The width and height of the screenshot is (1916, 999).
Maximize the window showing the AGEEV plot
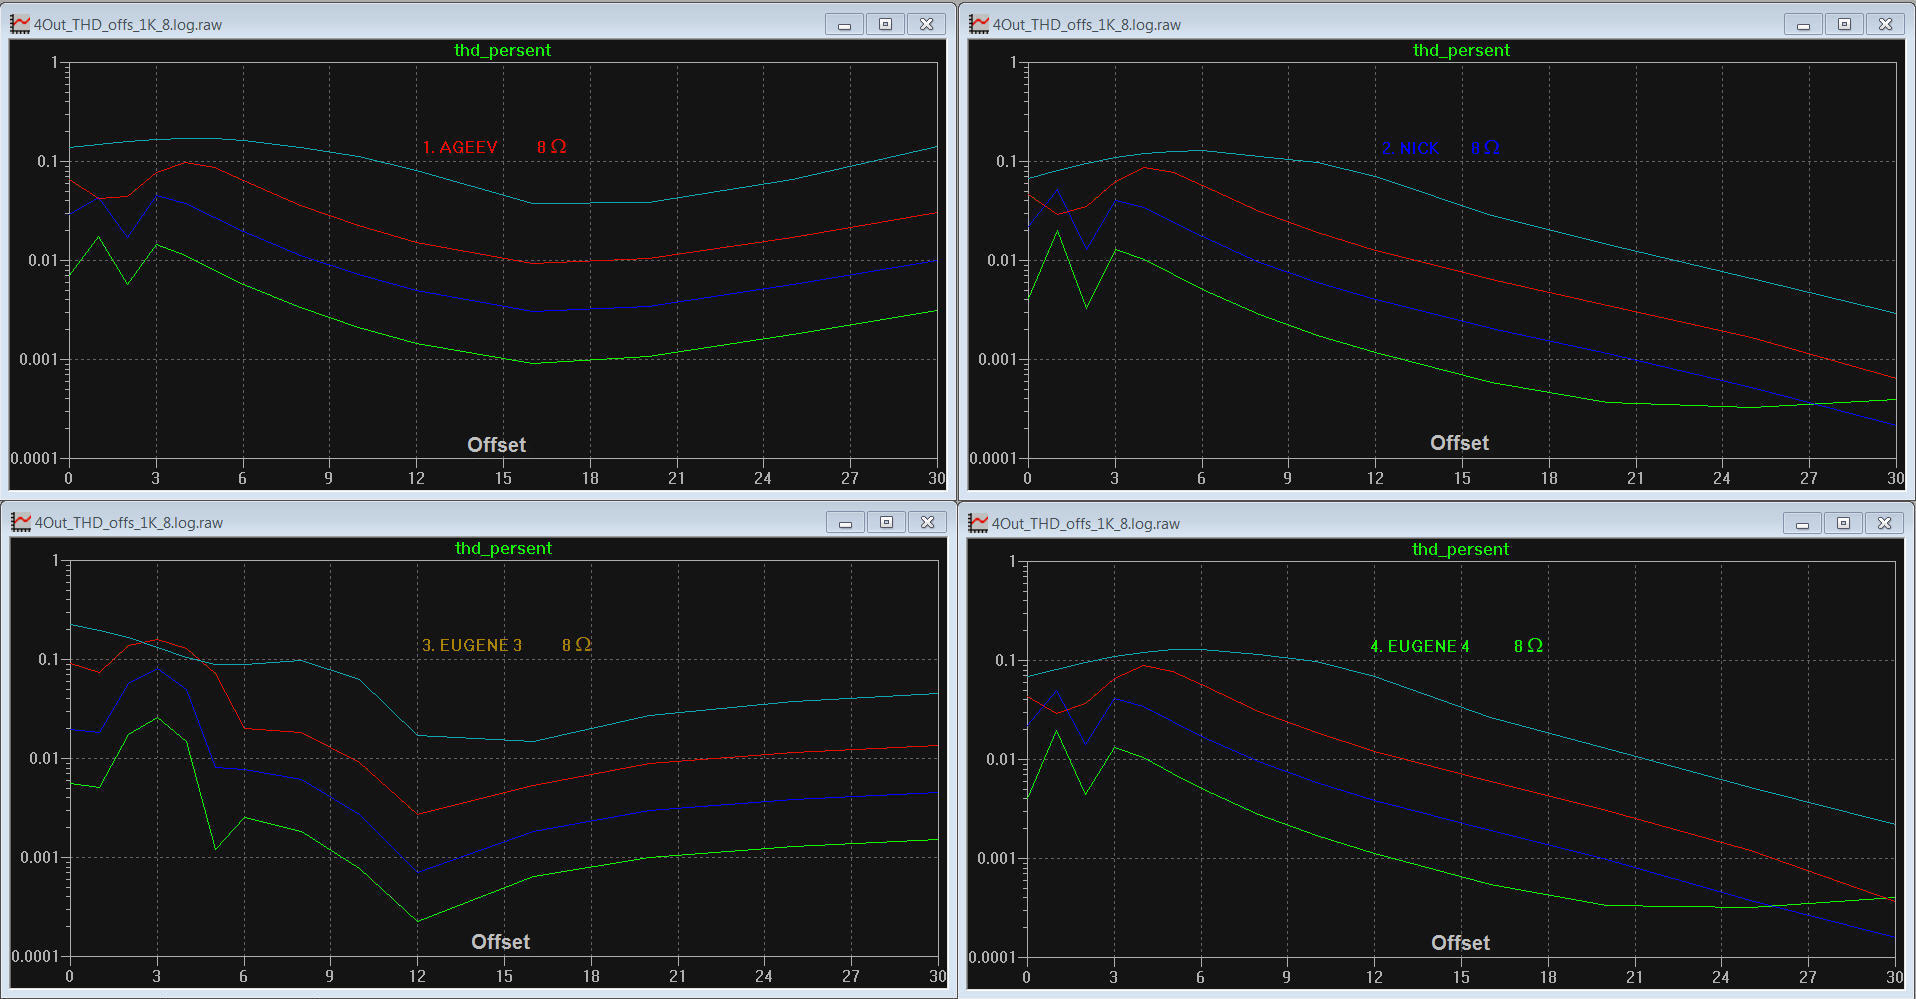click(885, 24)
